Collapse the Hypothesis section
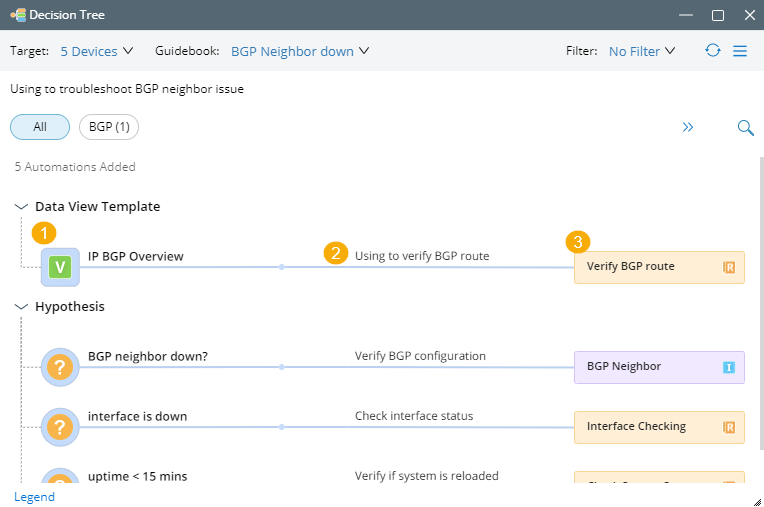 pyautogui.click(x=21, y=306)
